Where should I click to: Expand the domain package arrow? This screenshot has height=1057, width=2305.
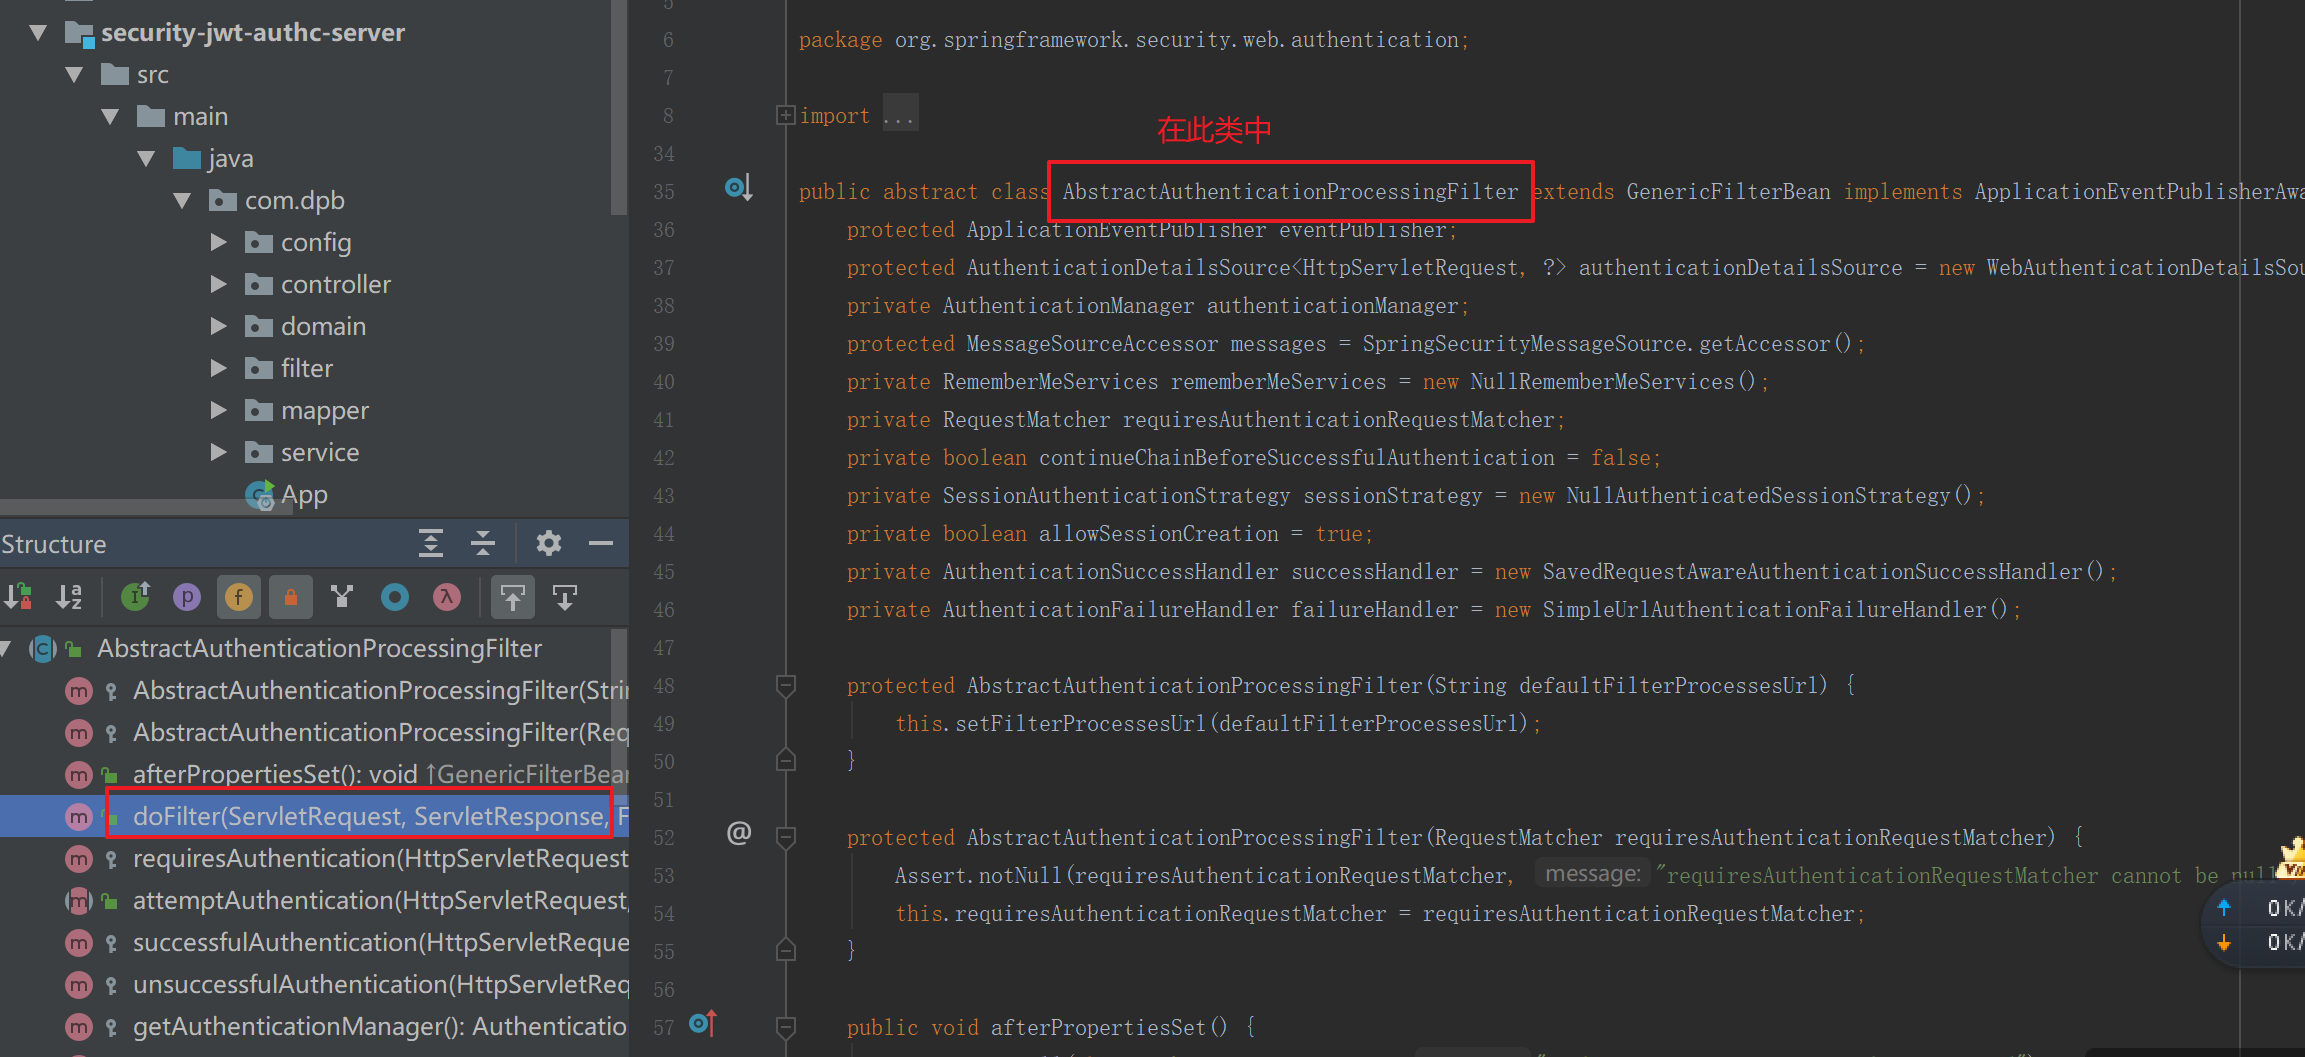tap(219, 326)
